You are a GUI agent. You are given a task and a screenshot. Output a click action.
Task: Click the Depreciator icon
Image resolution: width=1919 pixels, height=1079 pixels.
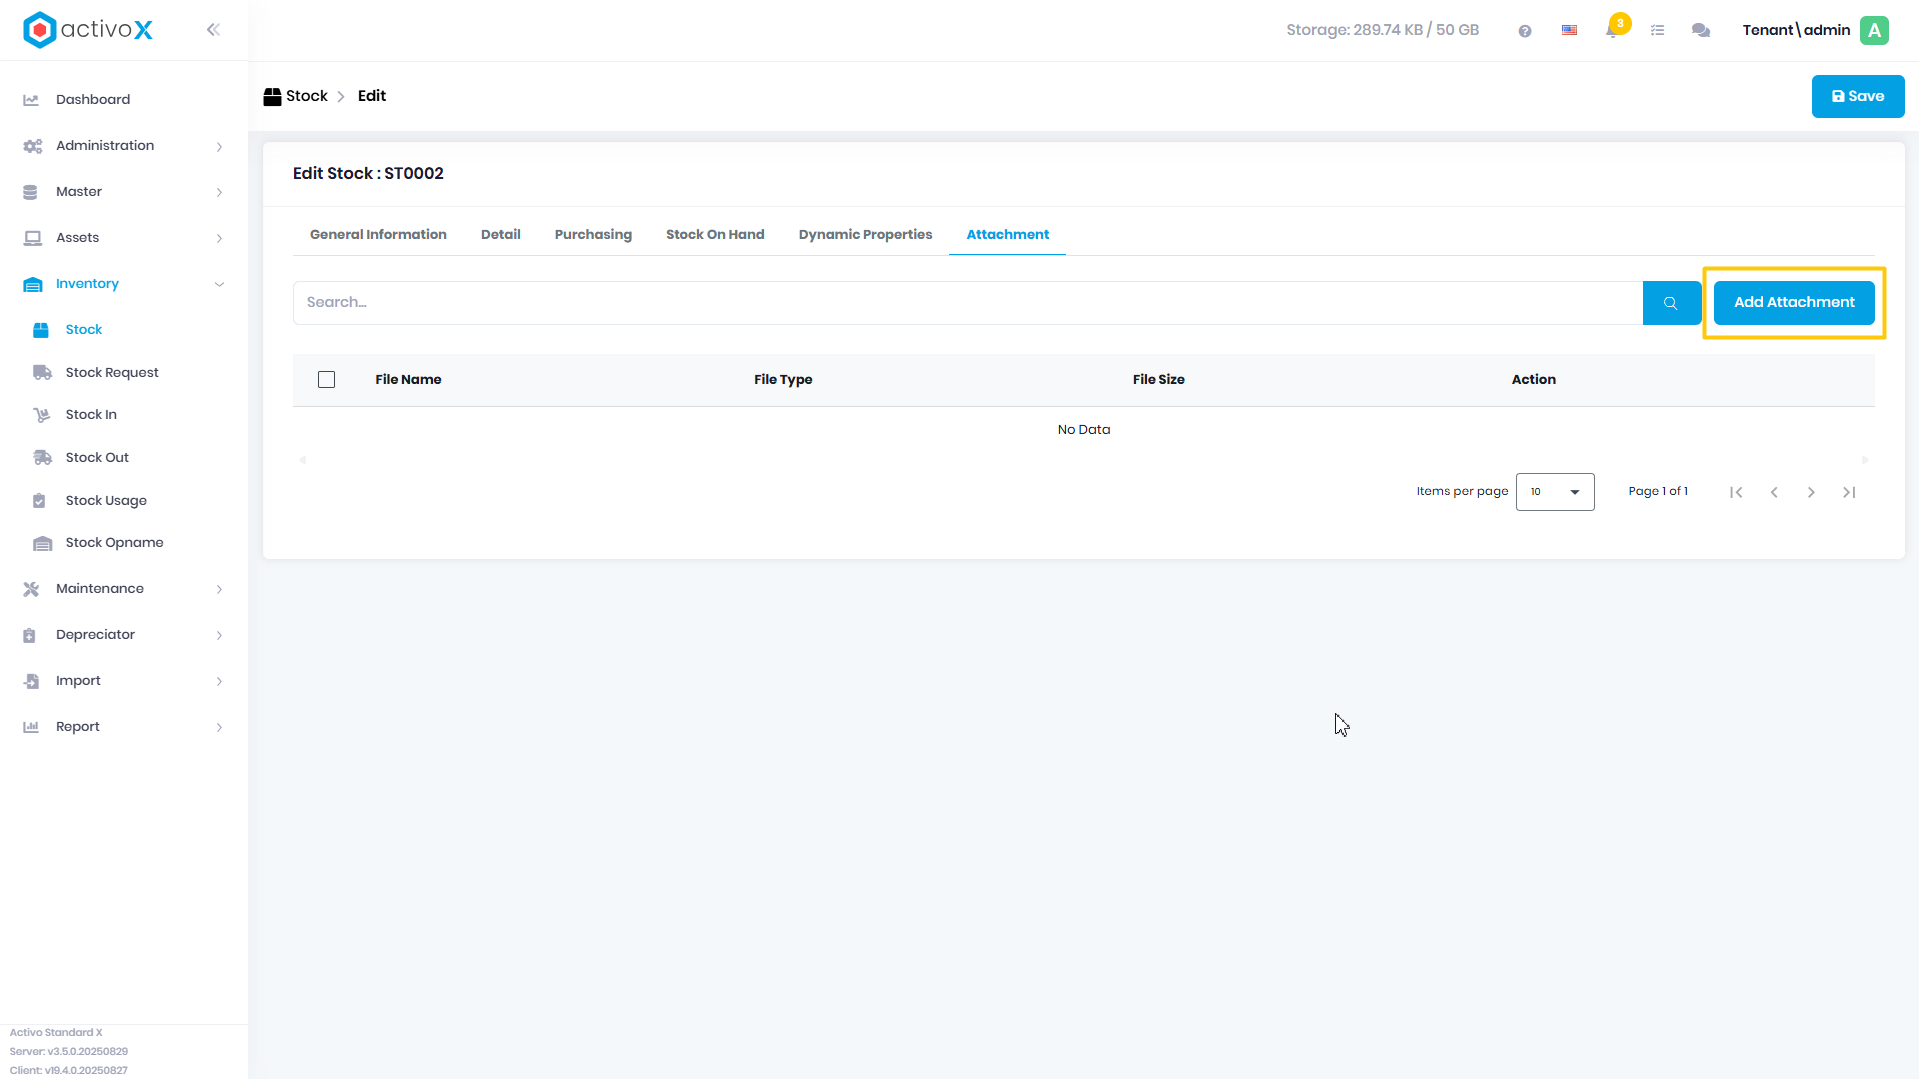[x=29, y=635]
